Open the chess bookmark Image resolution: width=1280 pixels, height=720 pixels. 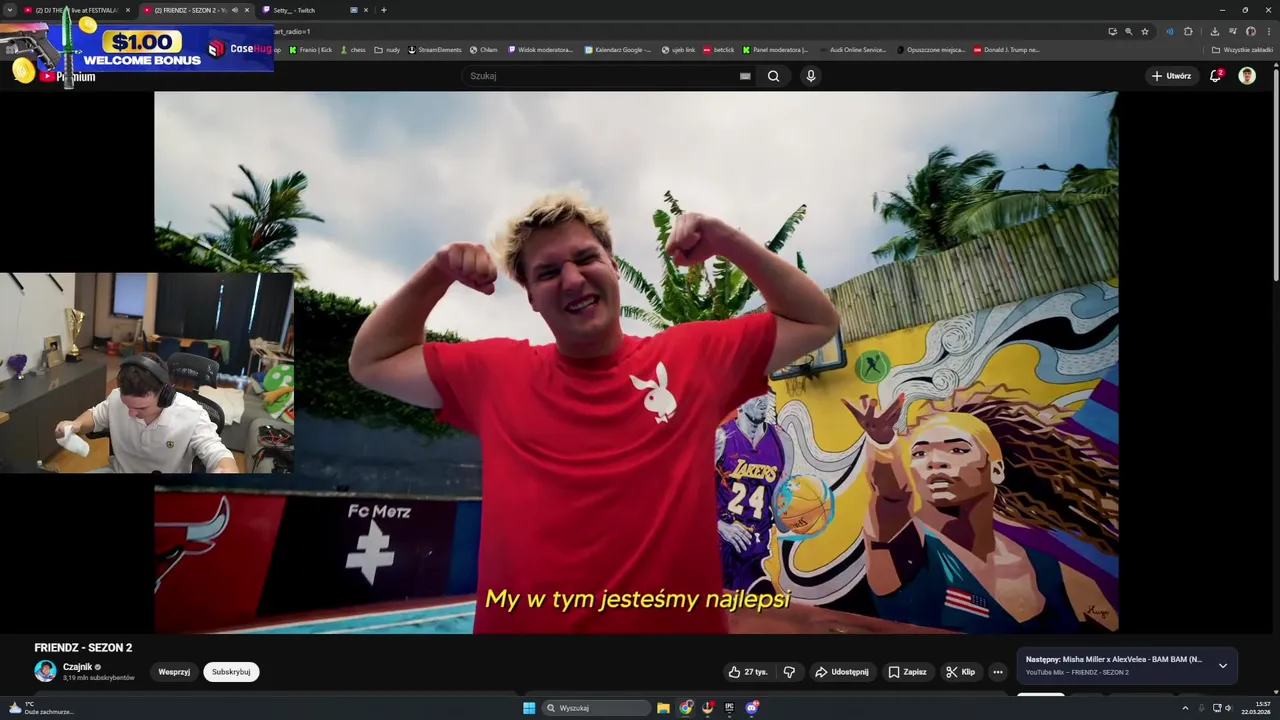(353, 49)
